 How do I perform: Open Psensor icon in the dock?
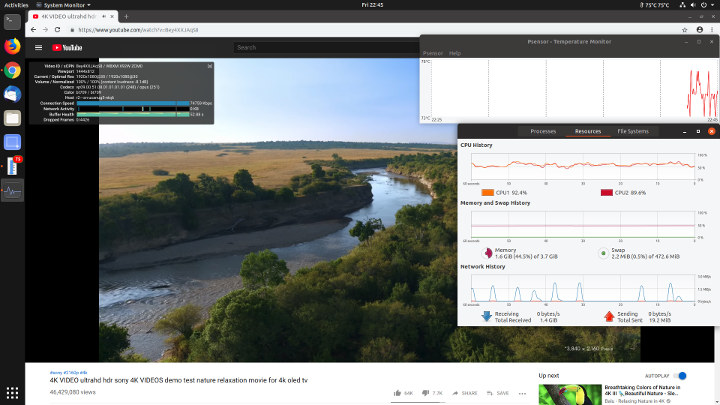12,166
